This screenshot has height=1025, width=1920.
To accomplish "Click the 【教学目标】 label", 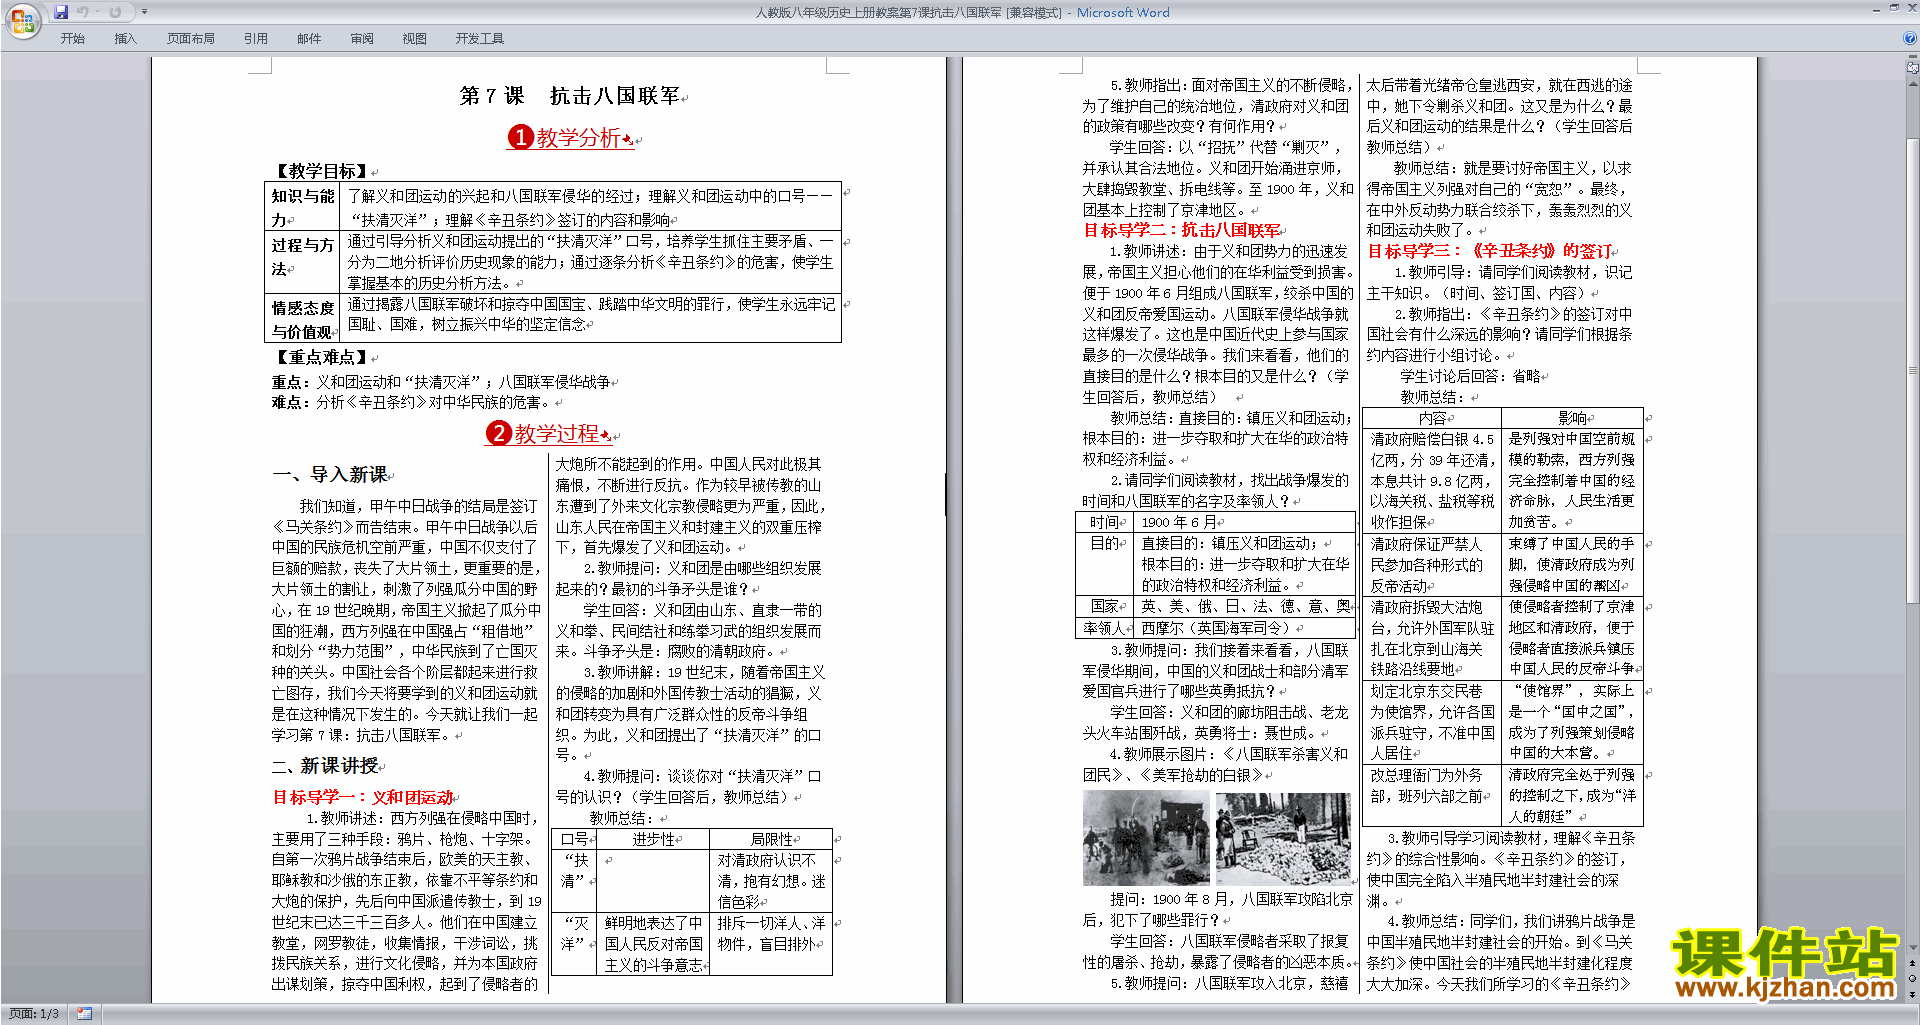I will [320, 171].
